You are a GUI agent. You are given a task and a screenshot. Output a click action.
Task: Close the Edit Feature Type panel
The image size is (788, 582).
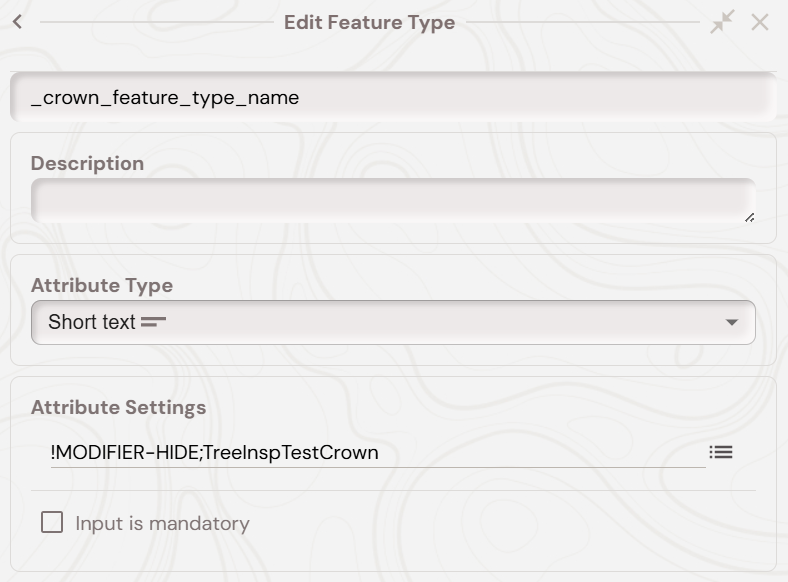pyautogui.click(x=760, y=22)
